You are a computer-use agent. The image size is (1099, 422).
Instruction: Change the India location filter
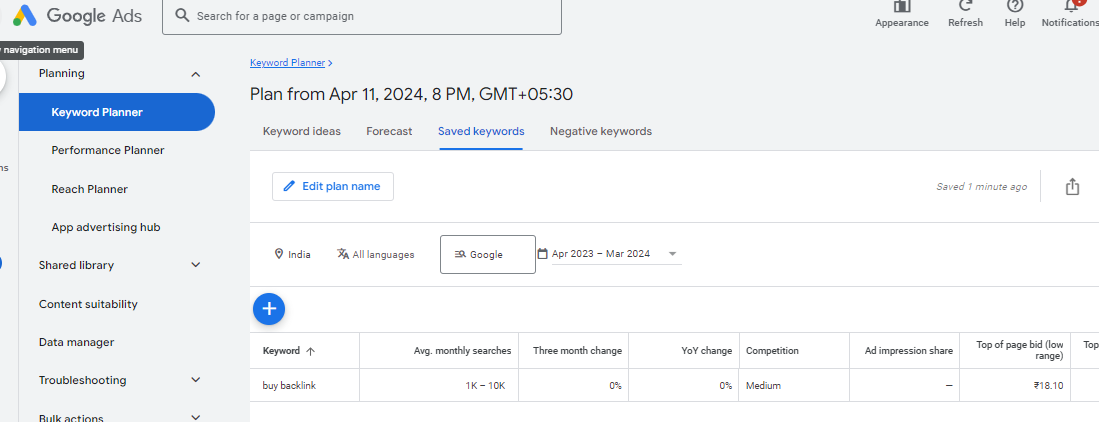(293, 254)
